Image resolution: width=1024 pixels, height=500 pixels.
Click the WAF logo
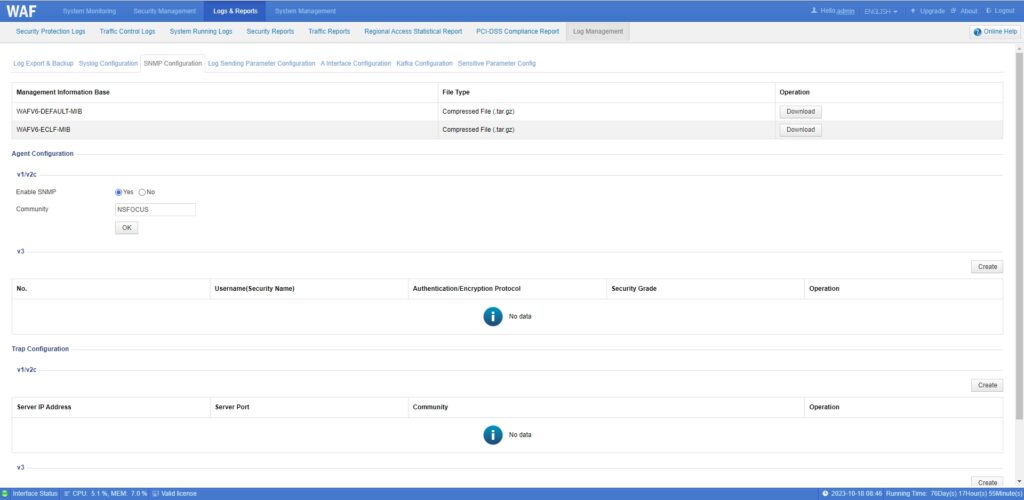click(x=22, y=11)
